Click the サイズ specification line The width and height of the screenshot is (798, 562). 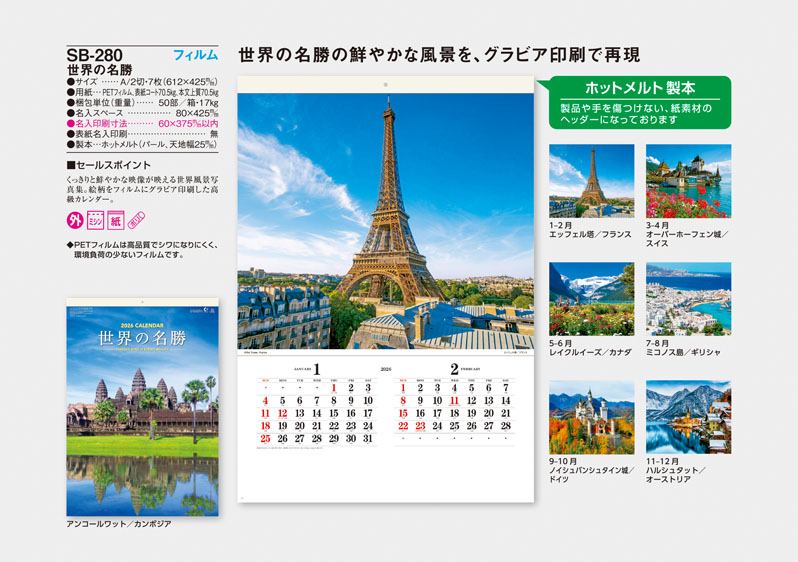[142, 82]
